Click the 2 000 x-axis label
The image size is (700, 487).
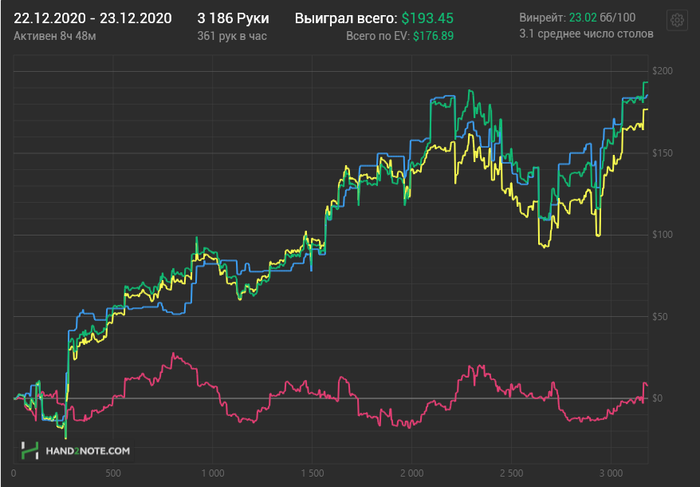click(x=412, y=473)
